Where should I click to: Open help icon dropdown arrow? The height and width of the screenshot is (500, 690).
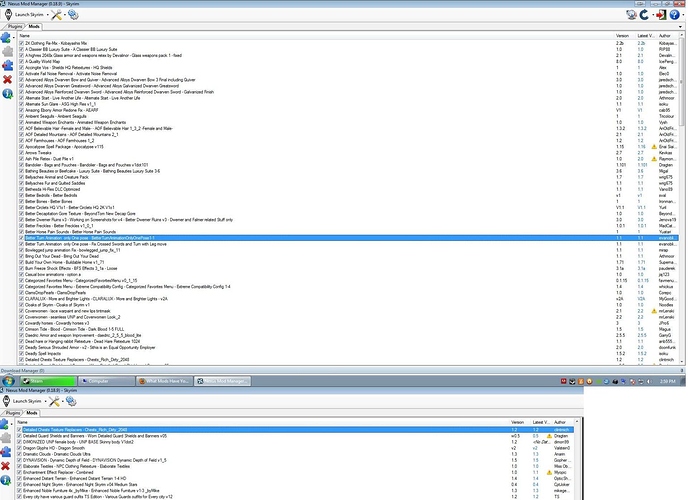[x=682, y=15]
